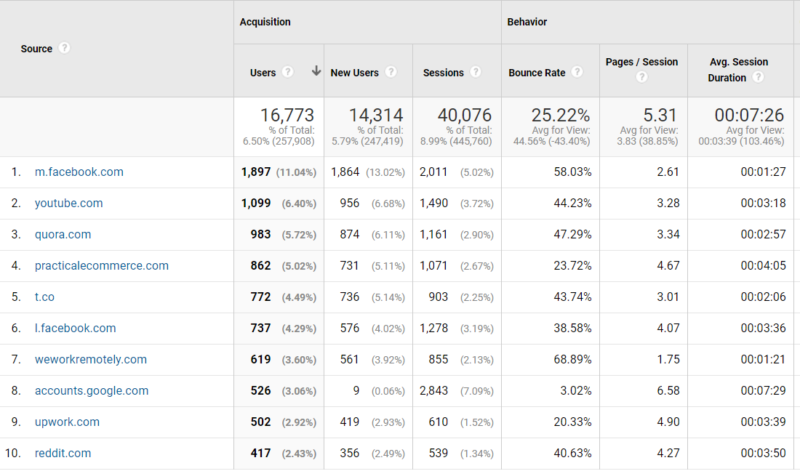Open the help icon next to New Users
The width and height of the screenshot is (800, 471).
(391, 72)
